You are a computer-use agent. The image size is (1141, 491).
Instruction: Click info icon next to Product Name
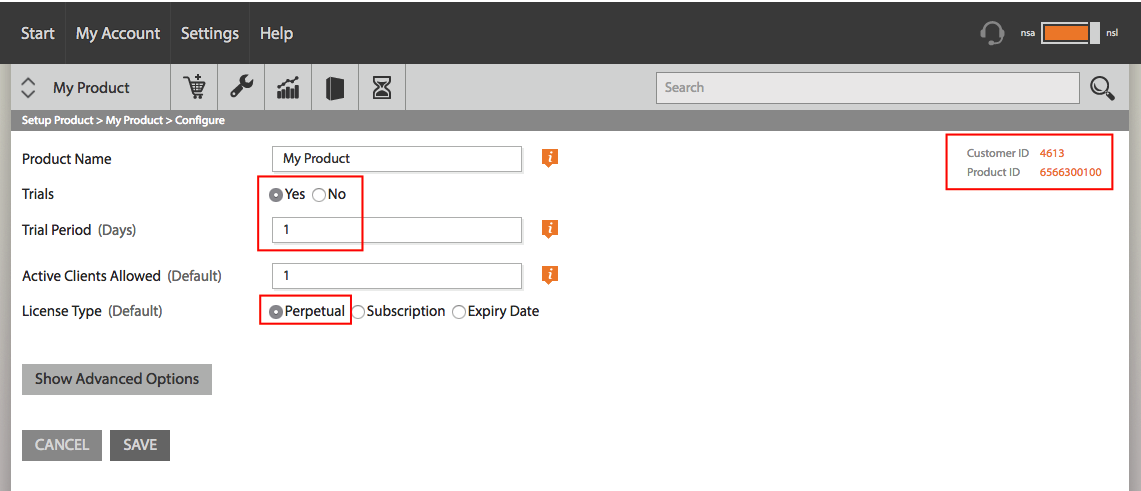coord(550,158)
